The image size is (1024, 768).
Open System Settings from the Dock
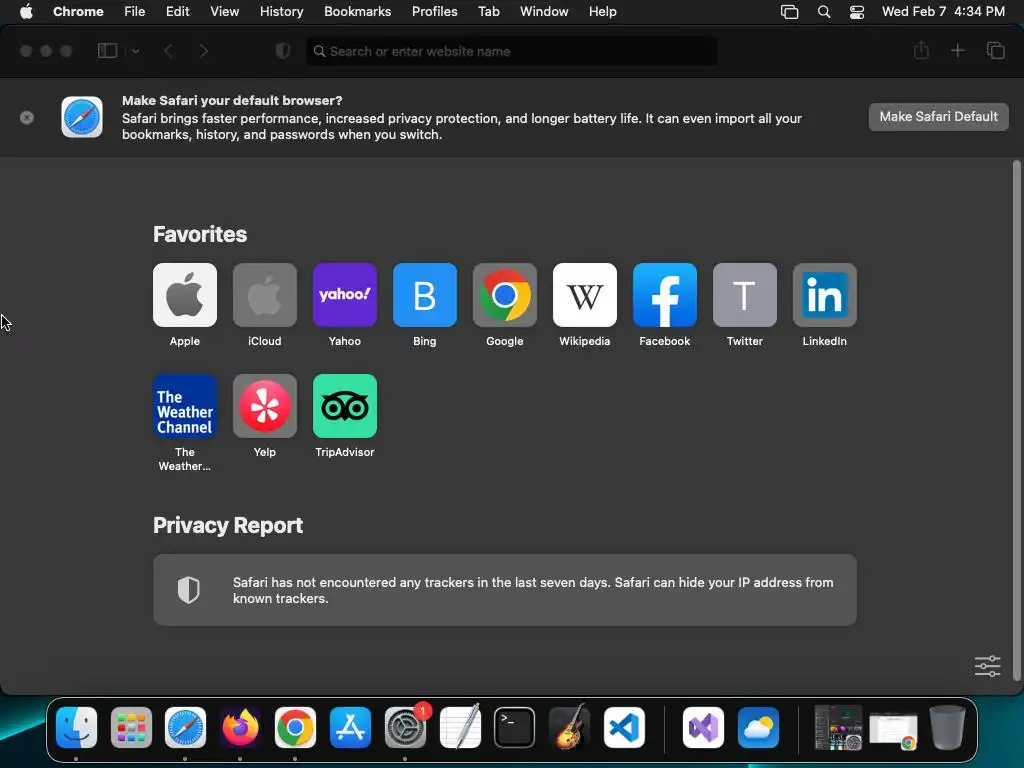point(405,727)
